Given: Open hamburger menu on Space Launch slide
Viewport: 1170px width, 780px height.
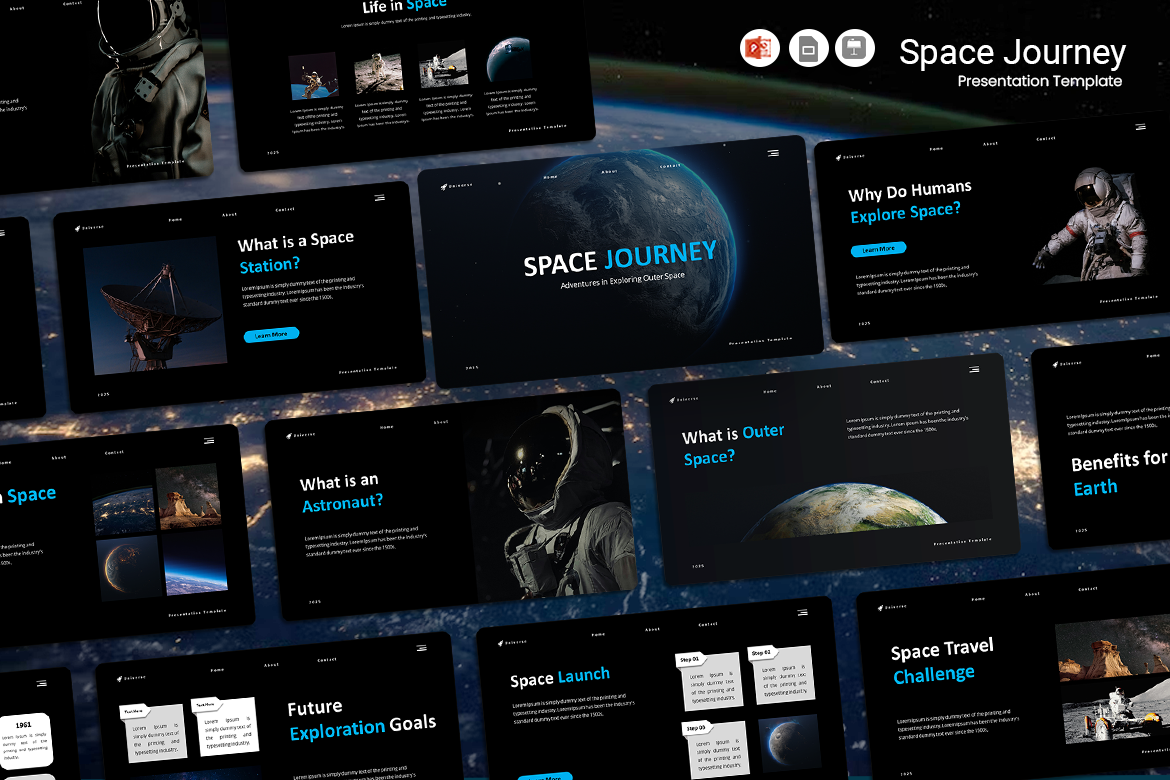Looking at the screenshot, I should click(x=802, y=612).
